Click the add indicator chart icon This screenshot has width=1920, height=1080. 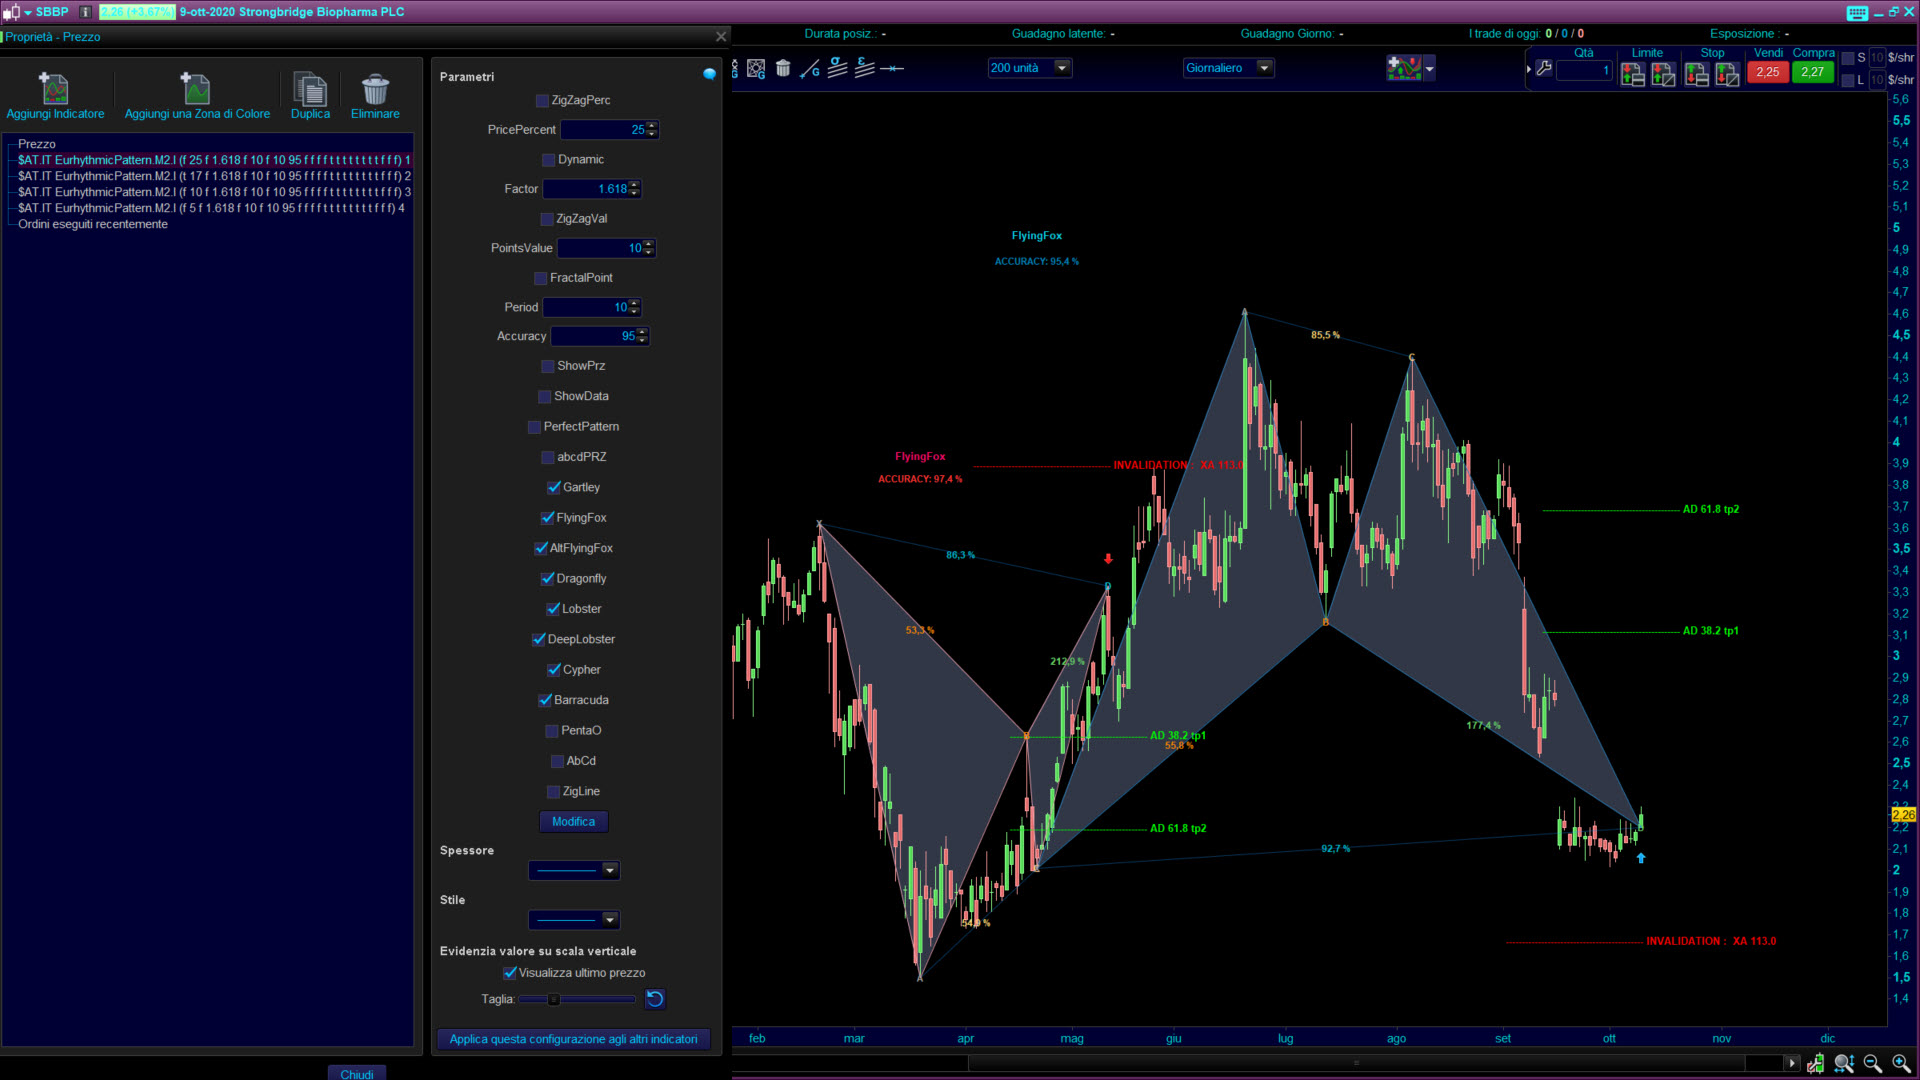[1404, 68]
